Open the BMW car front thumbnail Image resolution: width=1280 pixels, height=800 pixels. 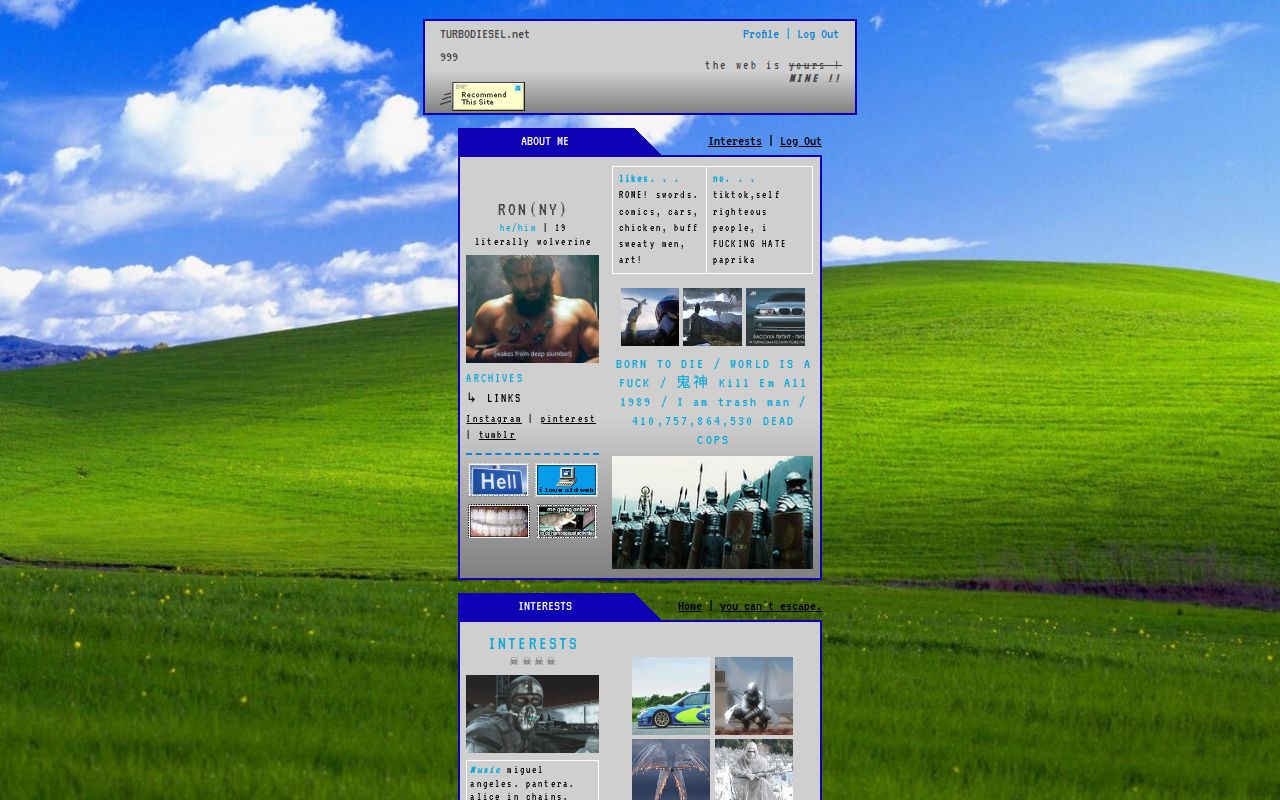[775, 317]
